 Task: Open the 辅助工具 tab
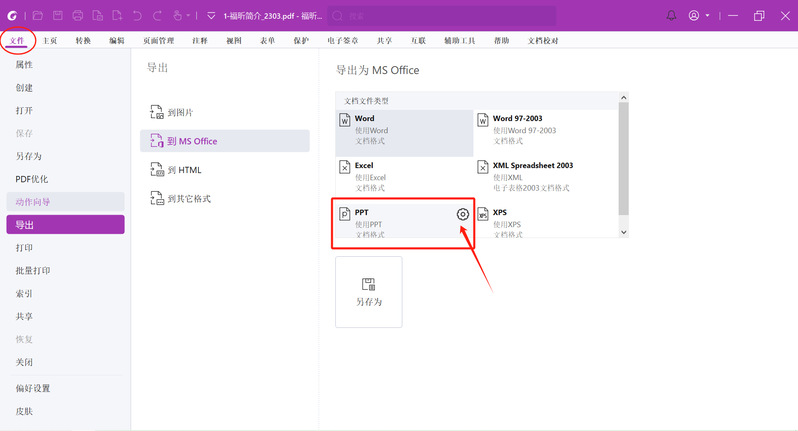(x=460, y=41)
